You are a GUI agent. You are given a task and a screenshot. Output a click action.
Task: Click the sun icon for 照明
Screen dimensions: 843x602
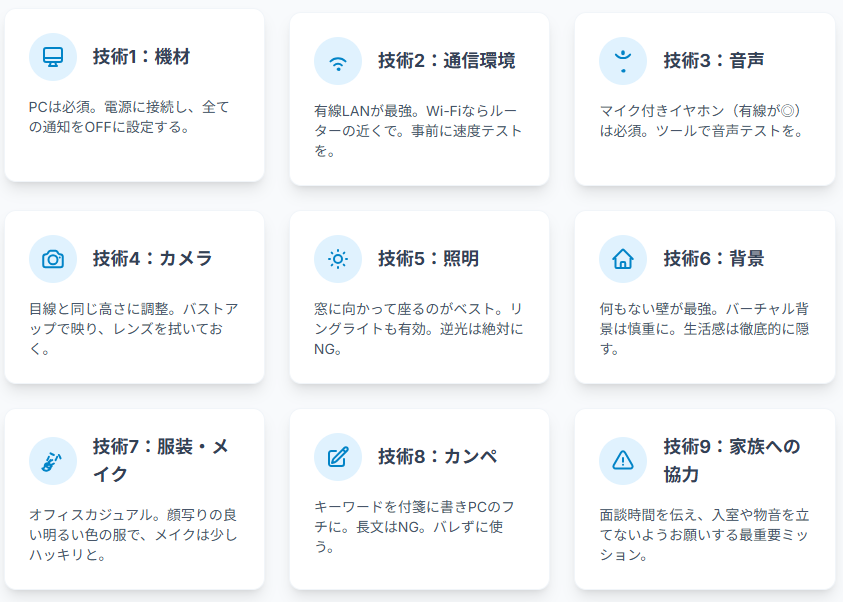pyautogui.click(x=338, y=259)
